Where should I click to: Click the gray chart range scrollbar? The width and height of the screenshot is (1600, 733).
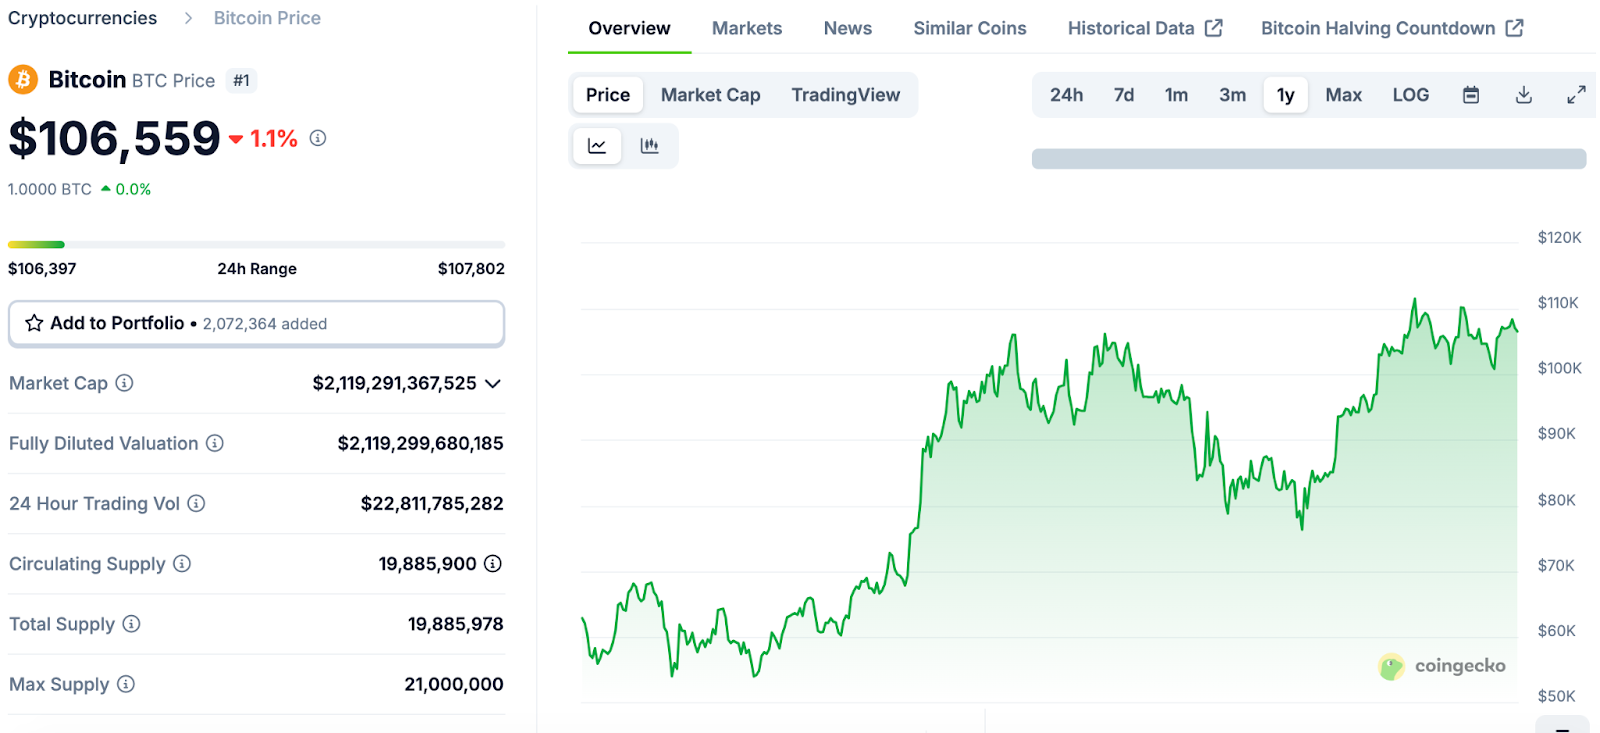point(1309,158)
